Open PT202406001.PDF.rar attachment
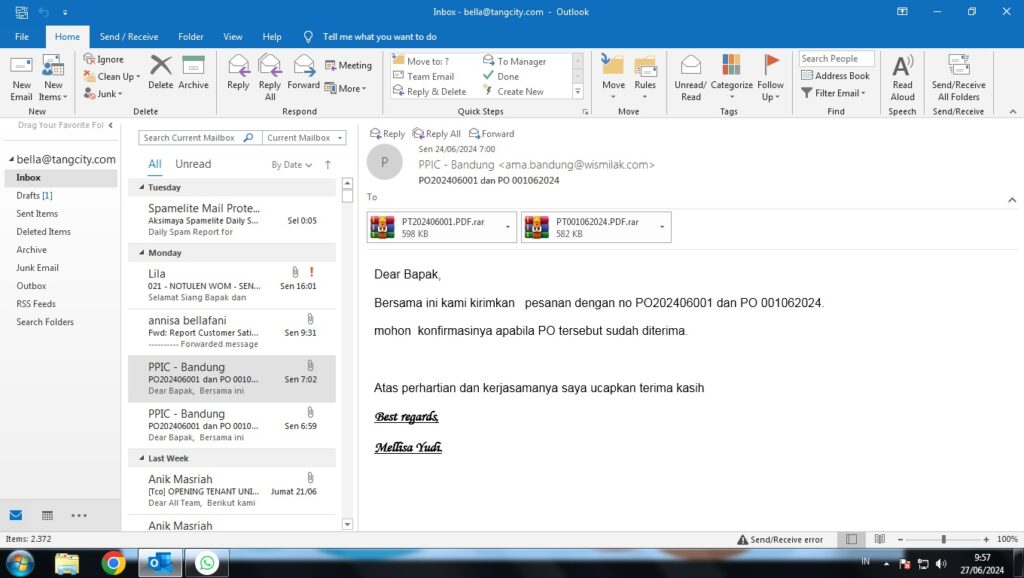 coord(435,227)
